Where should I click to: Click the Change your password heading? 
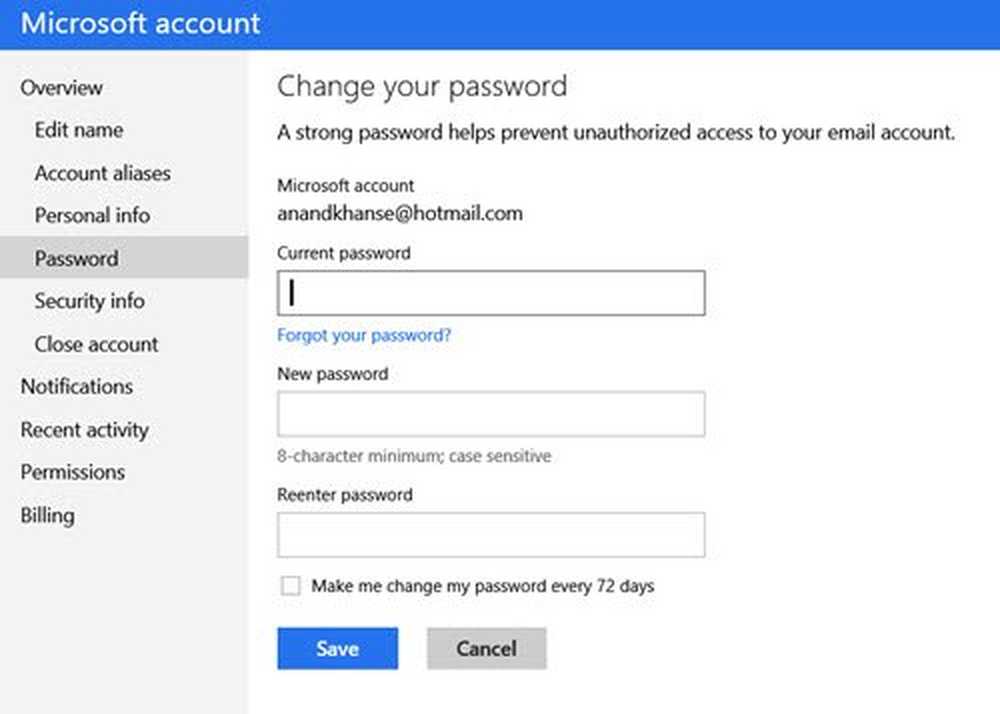(422, 86)
